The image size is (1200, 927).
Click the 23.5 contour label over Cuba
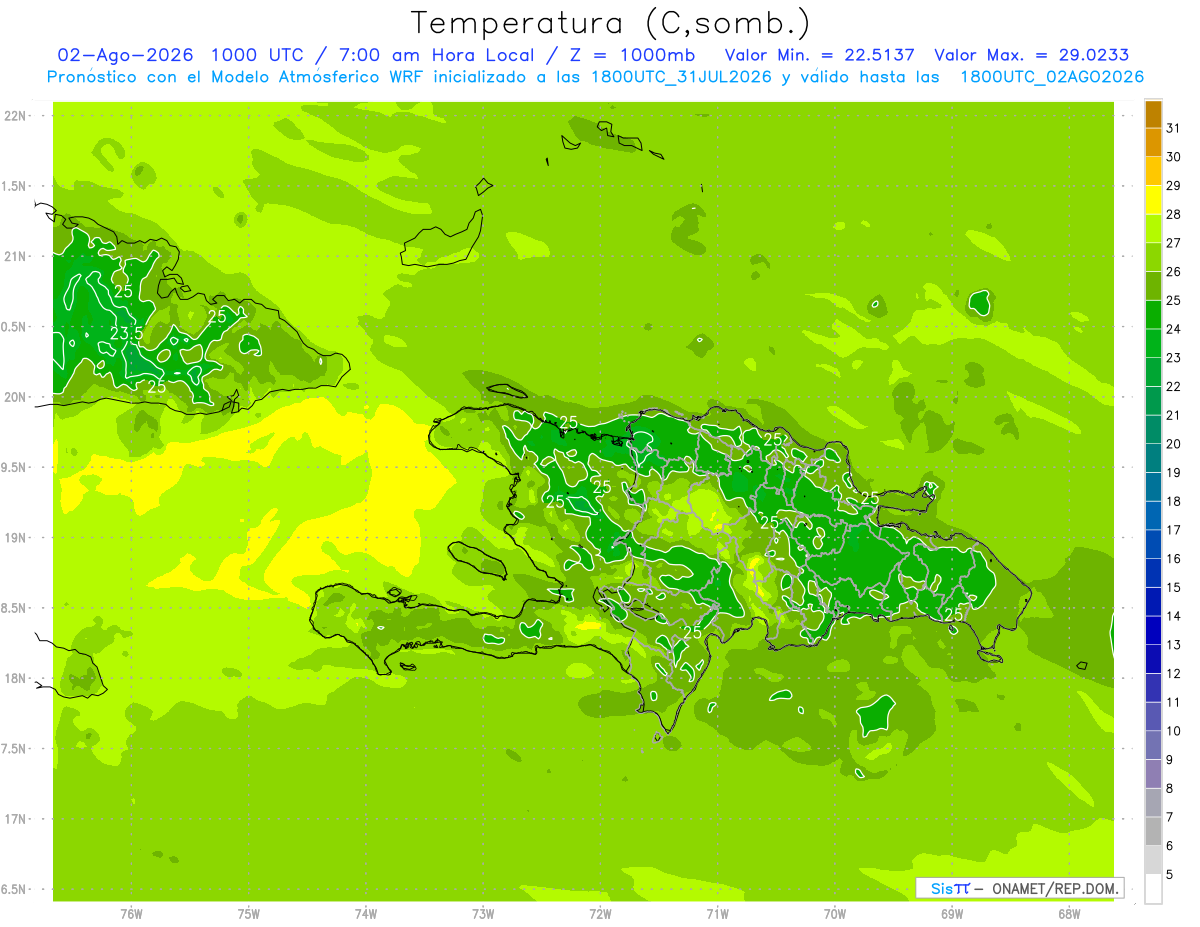125,333
